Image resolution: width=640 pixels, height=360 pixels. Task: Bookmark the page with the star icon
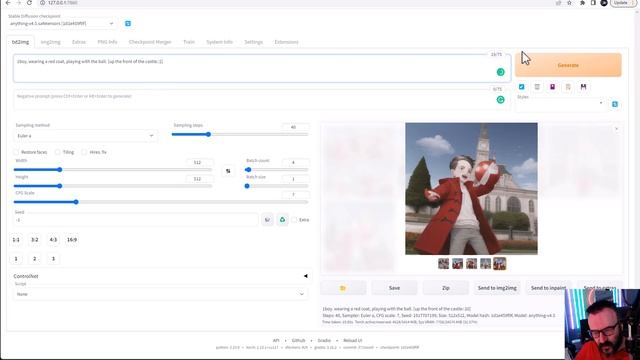569,3
